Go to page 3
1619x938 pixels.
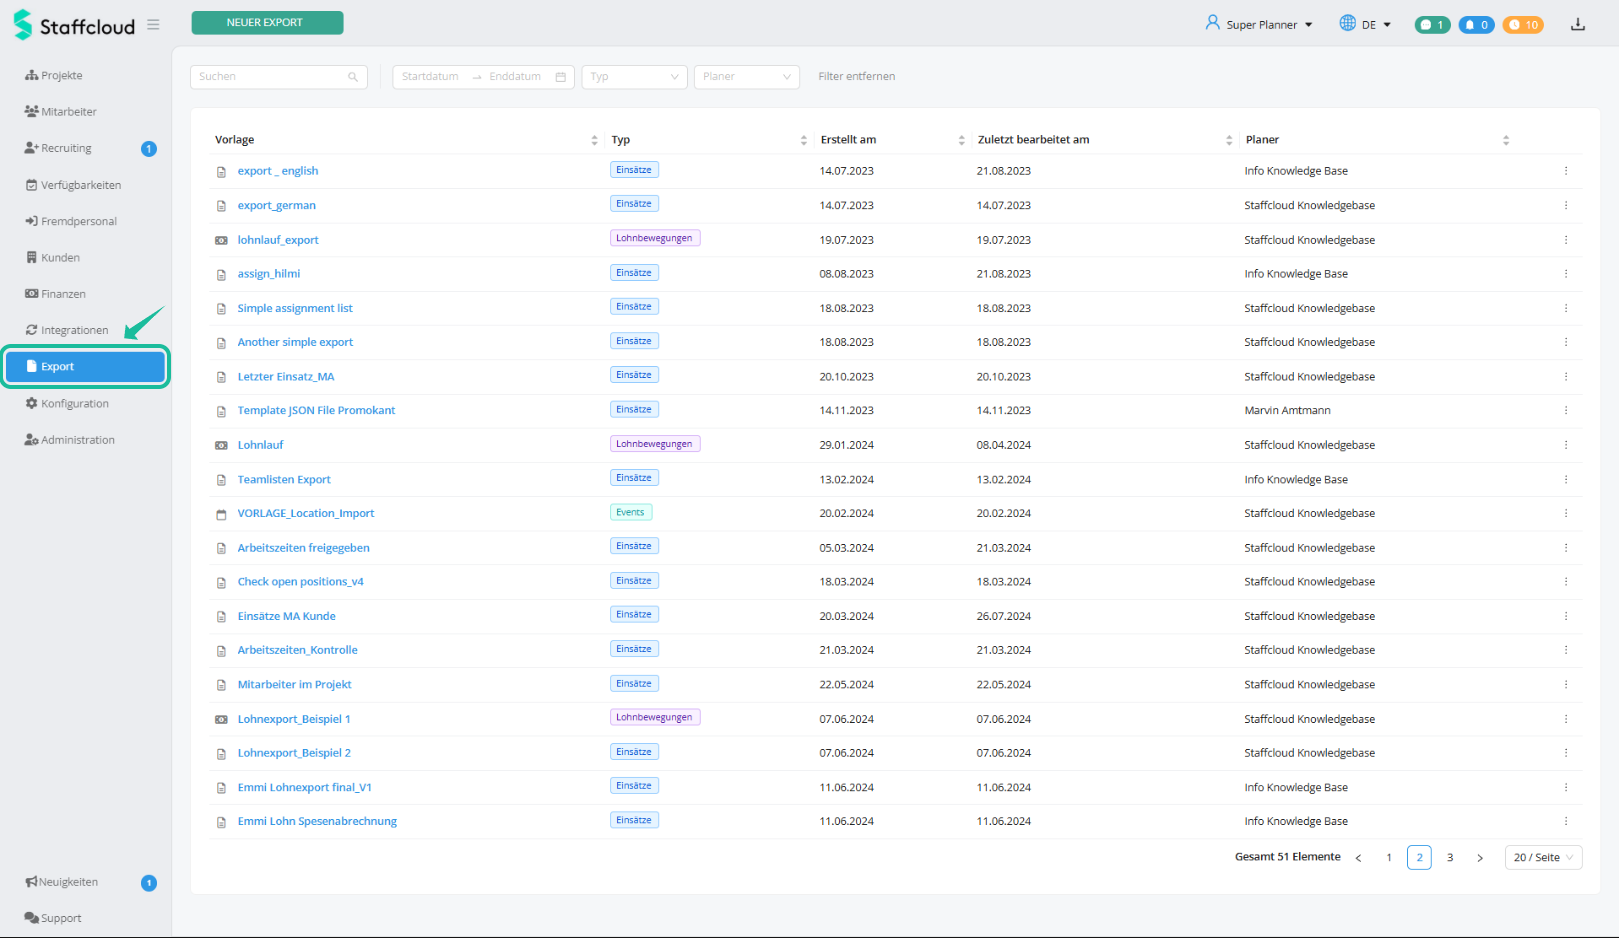click(x=1450, y=858)
